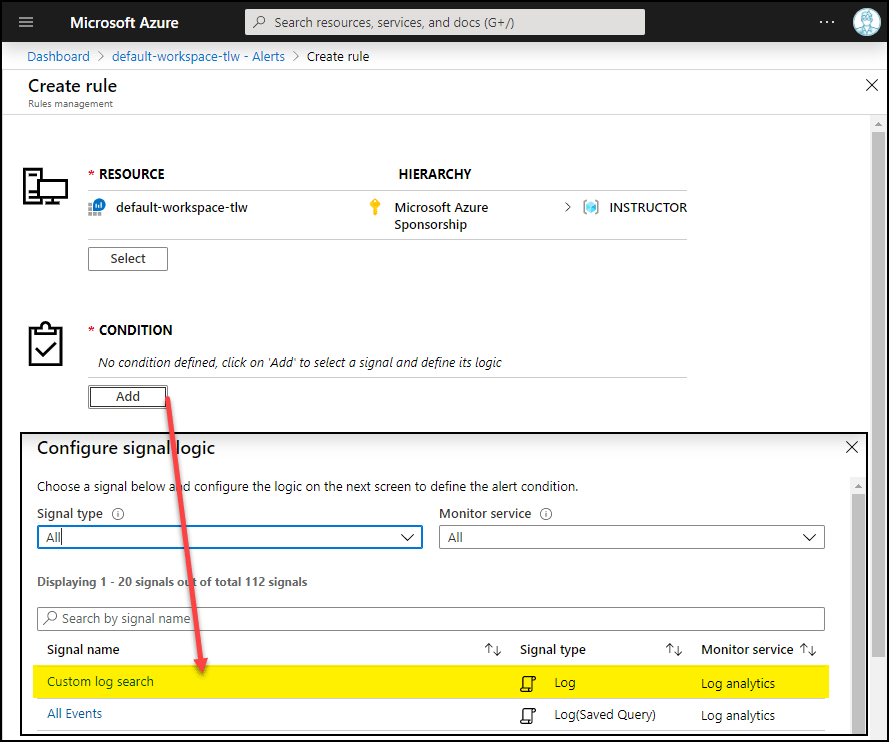889x742 pixels.
Task: Select the Custom log search signal
Action: tap(101, 682)
